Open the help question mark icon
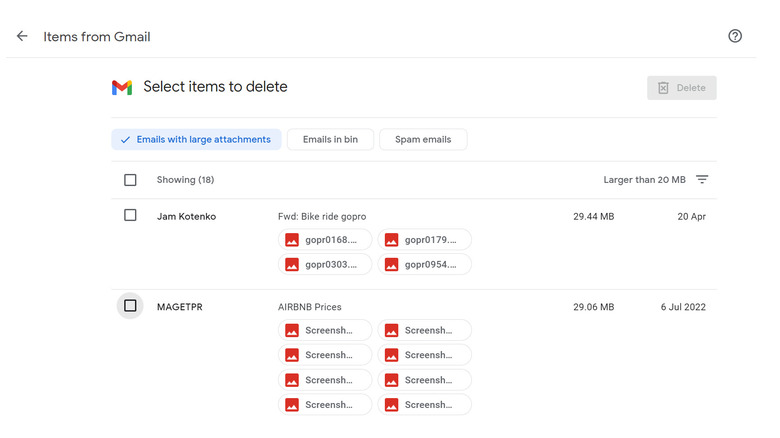This screenshot has width=780, height=438. 735,36
